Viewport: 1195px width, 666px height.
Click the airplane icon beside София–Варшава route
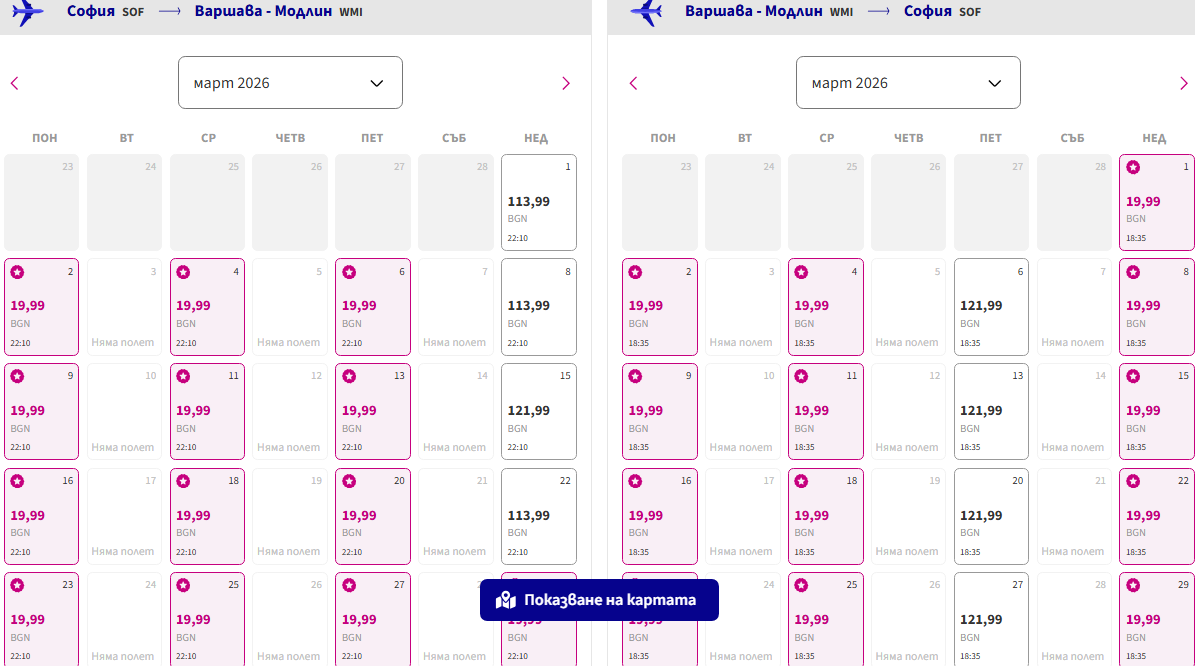[28, 12]
